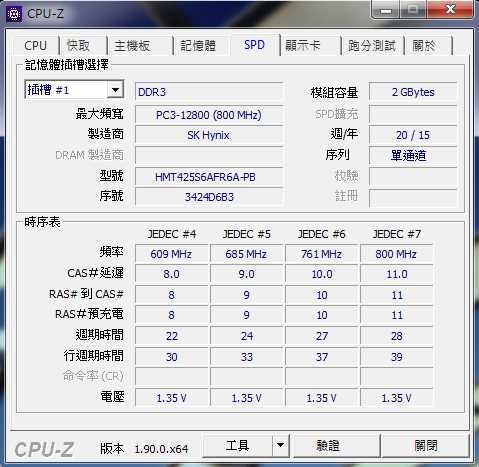
Task: Click the 關閉 button
Action: pos(425,446)
